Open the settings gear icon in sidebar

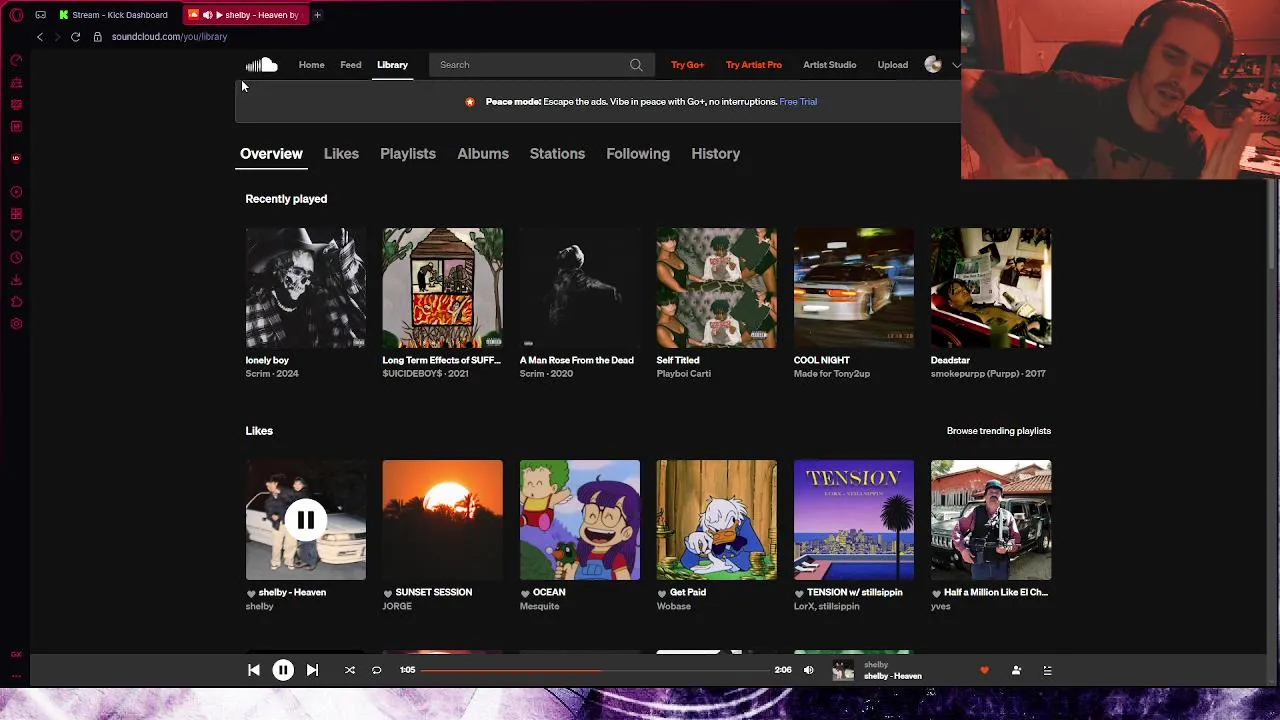(x=16, y=324)
